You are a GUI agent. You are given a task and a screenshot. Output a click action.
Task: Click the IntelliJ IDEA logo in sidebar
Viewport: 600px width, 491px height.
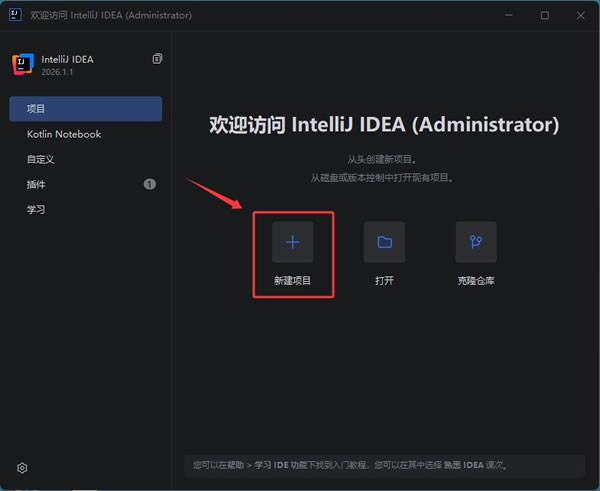coord(23,64)
